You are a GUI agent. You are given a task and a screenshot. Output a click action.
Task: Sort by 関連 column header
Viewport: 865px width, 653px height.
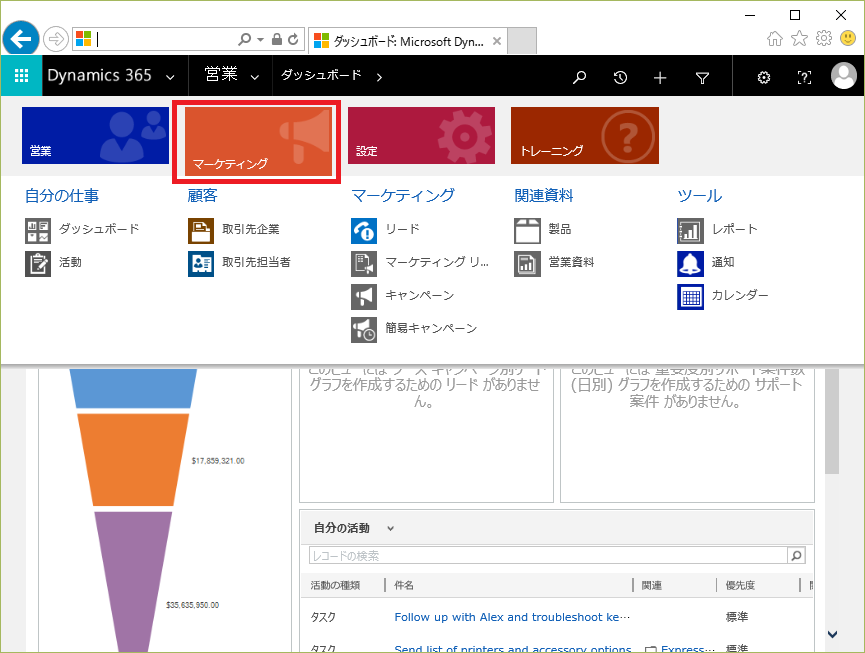pos(652,585)
